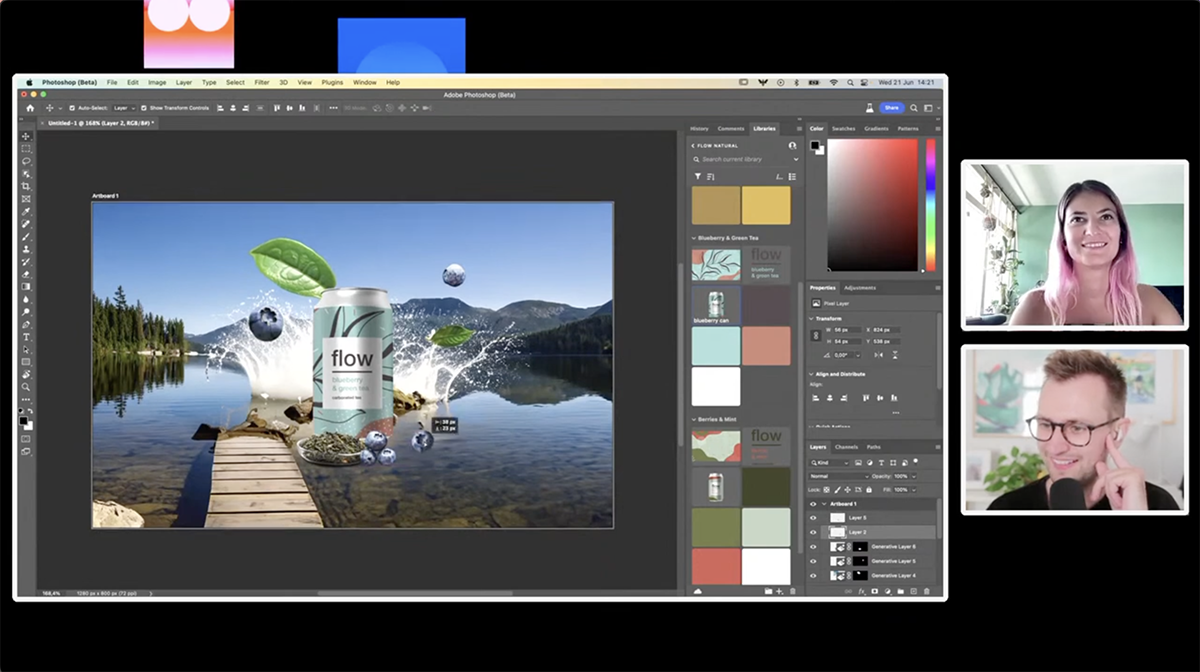Open the Kind filter dropdown in Layers
The height and width of the screenshot is (672, 1200).
pyautogui.click(x=830, y=463)
